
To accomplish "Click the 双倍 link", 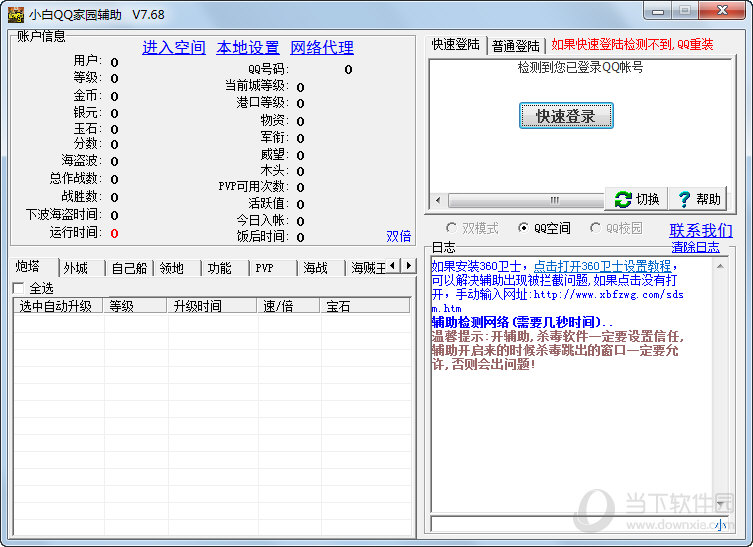I will point(399,236).
